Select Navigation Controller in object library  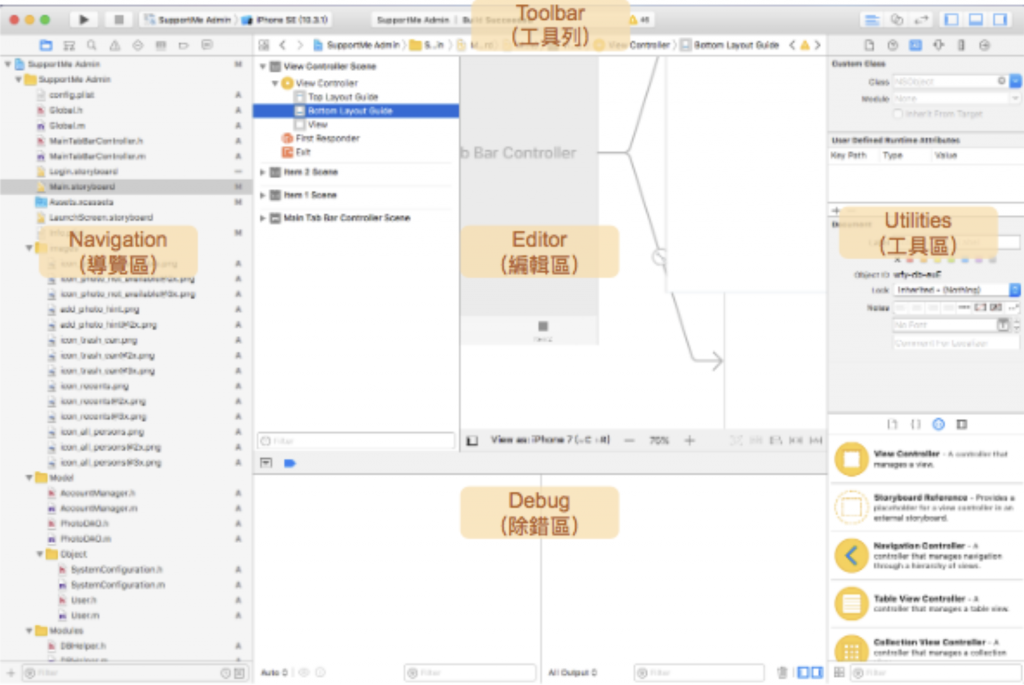927,555
